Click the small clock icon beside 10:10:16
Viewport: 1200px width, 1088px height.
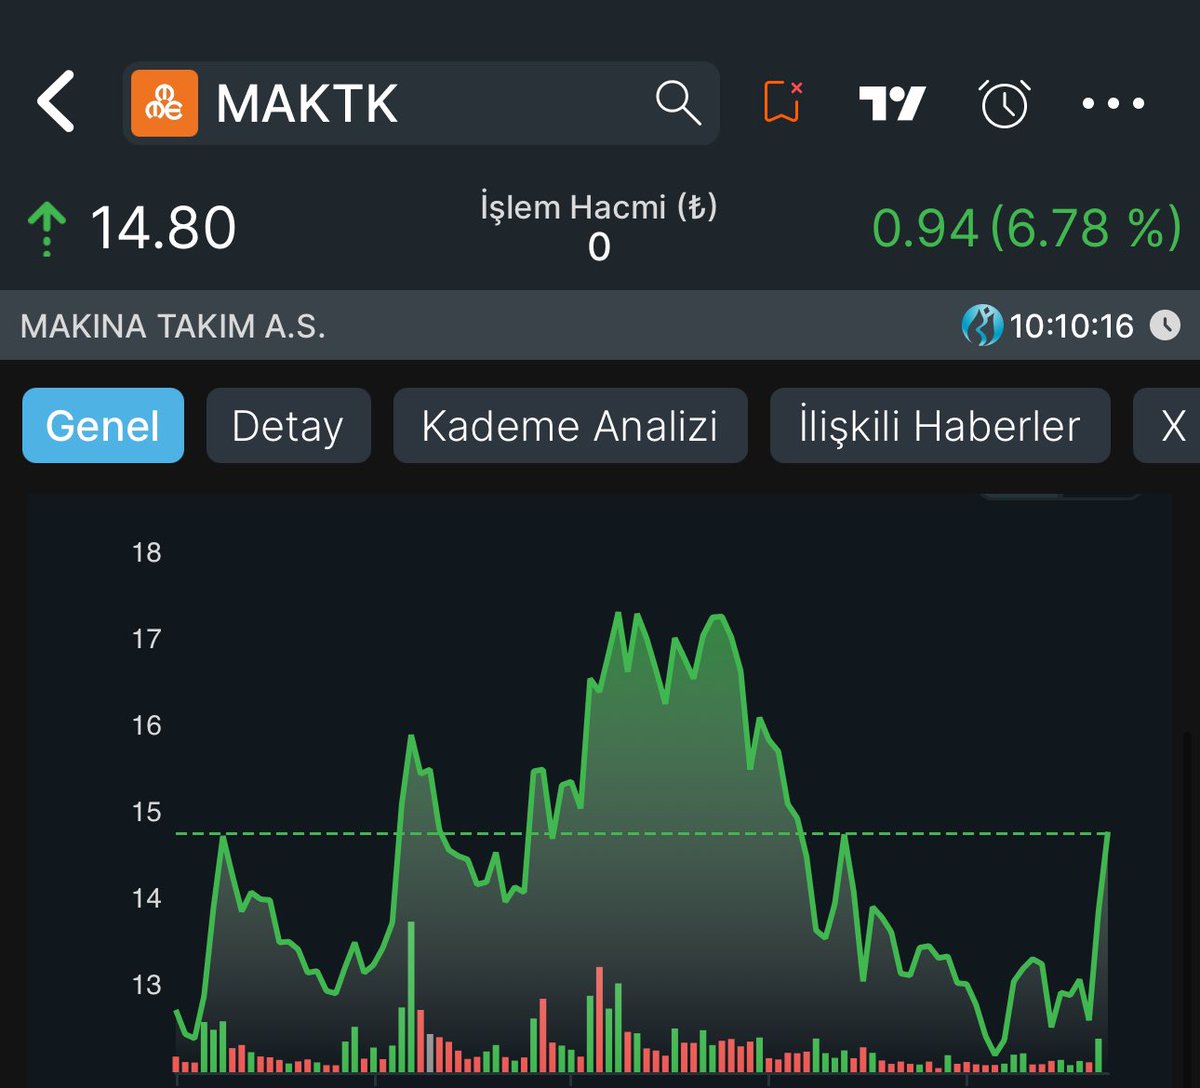click(x=1166, y=325)
